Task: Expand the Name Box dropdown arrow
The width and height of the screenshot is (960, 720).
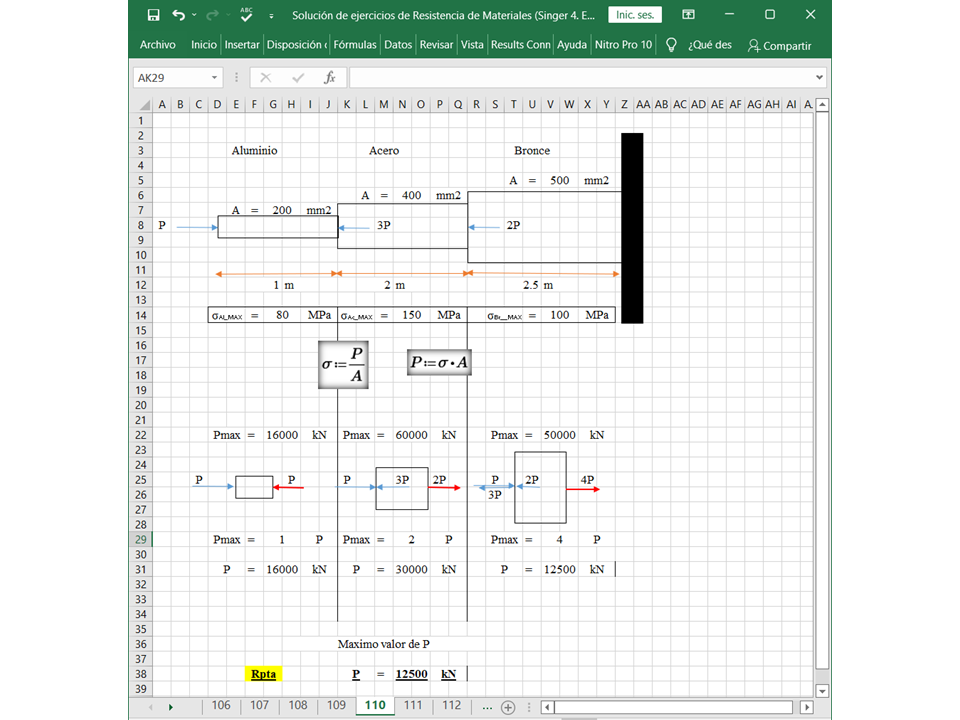Action: [214, 78]
